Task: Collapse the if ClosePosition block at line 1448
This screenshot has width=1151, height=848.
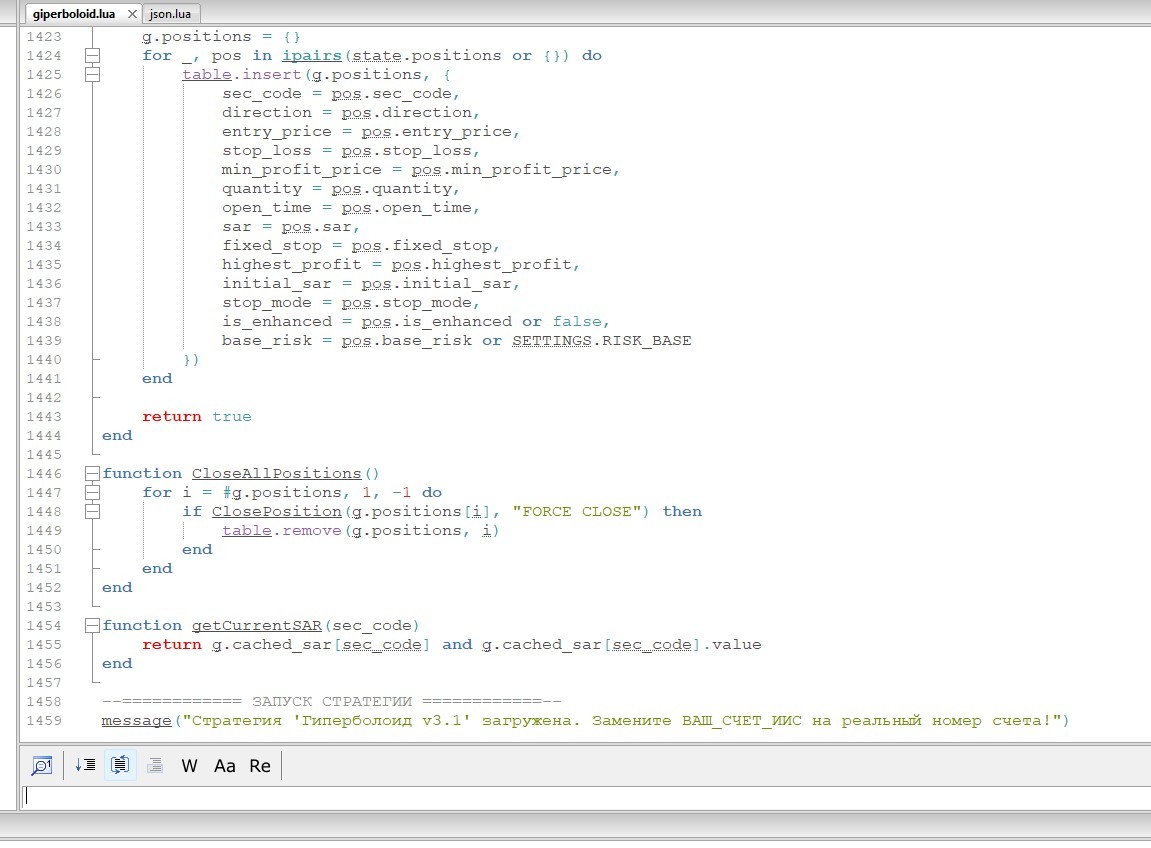Action: (93, 511)
